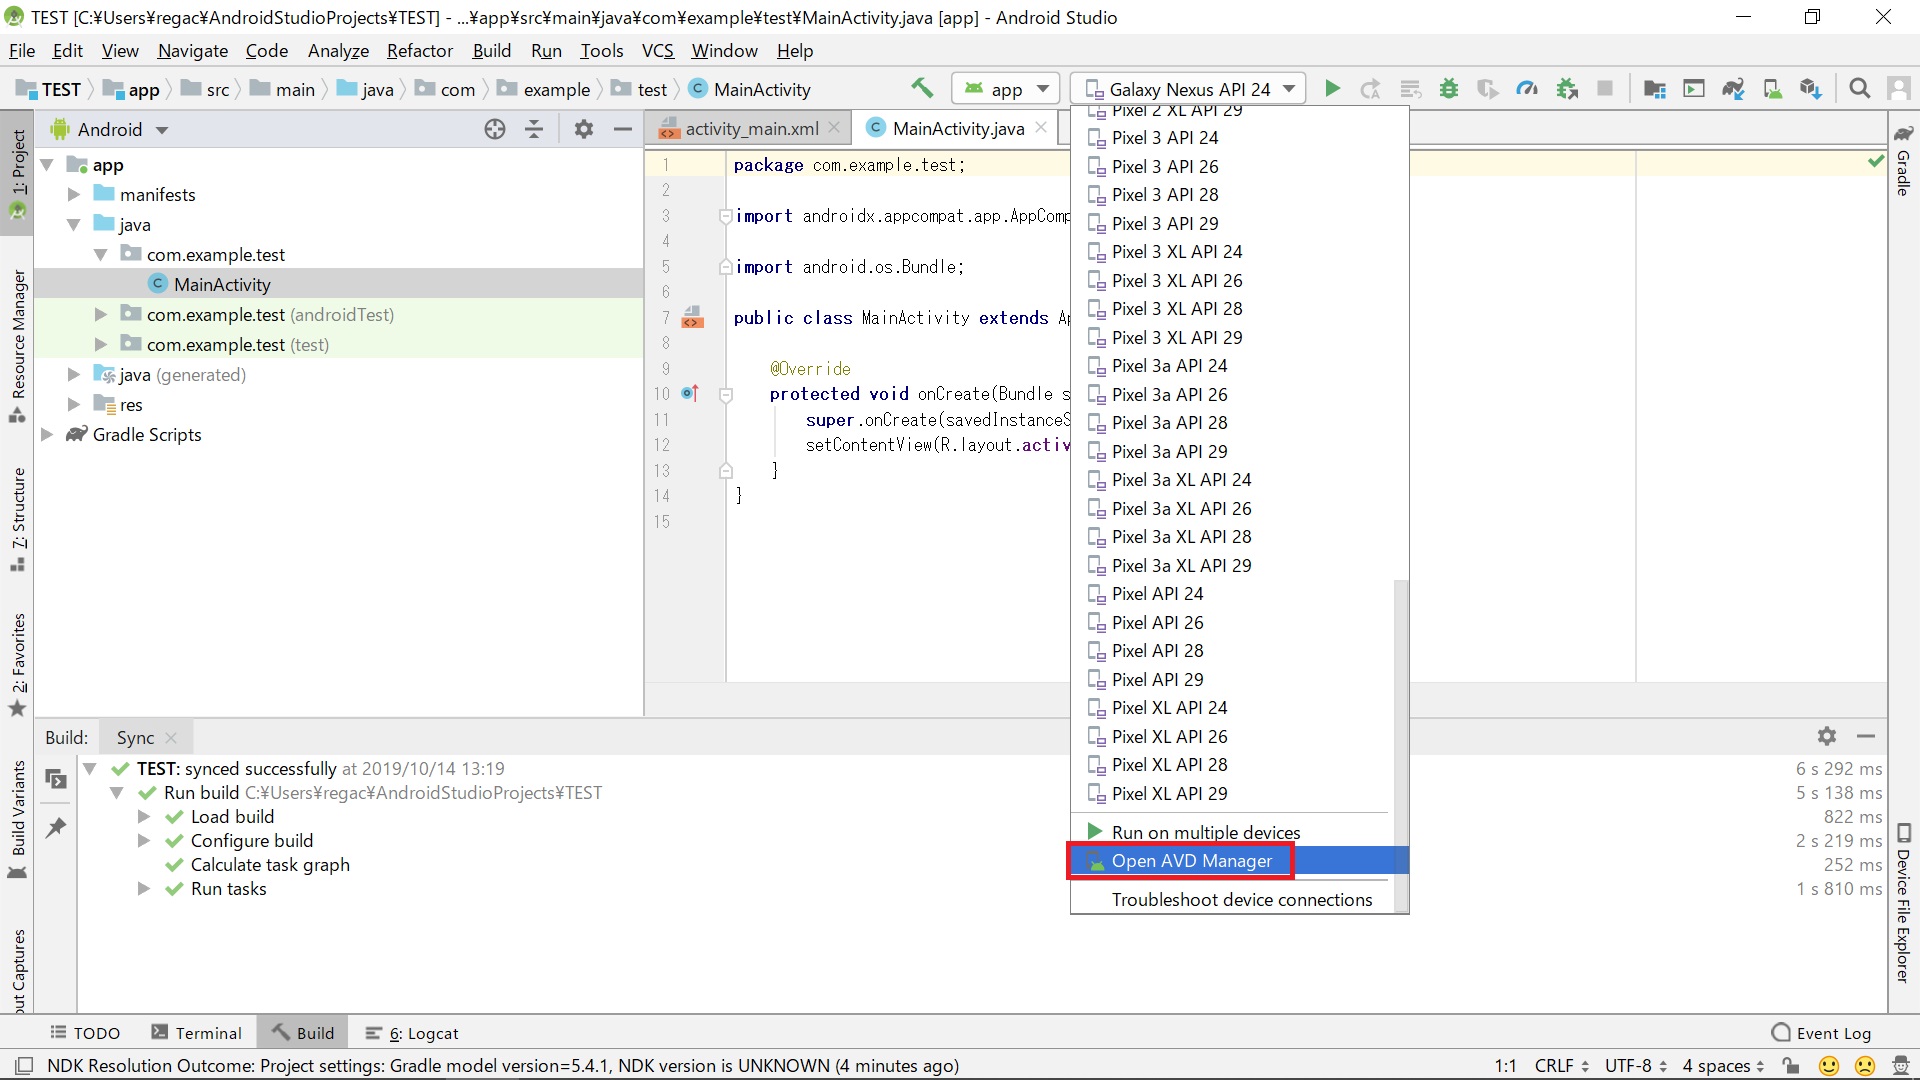Switch to the activity_main.xml tab
This screenshot has width=1920, height=1080.
750,128
